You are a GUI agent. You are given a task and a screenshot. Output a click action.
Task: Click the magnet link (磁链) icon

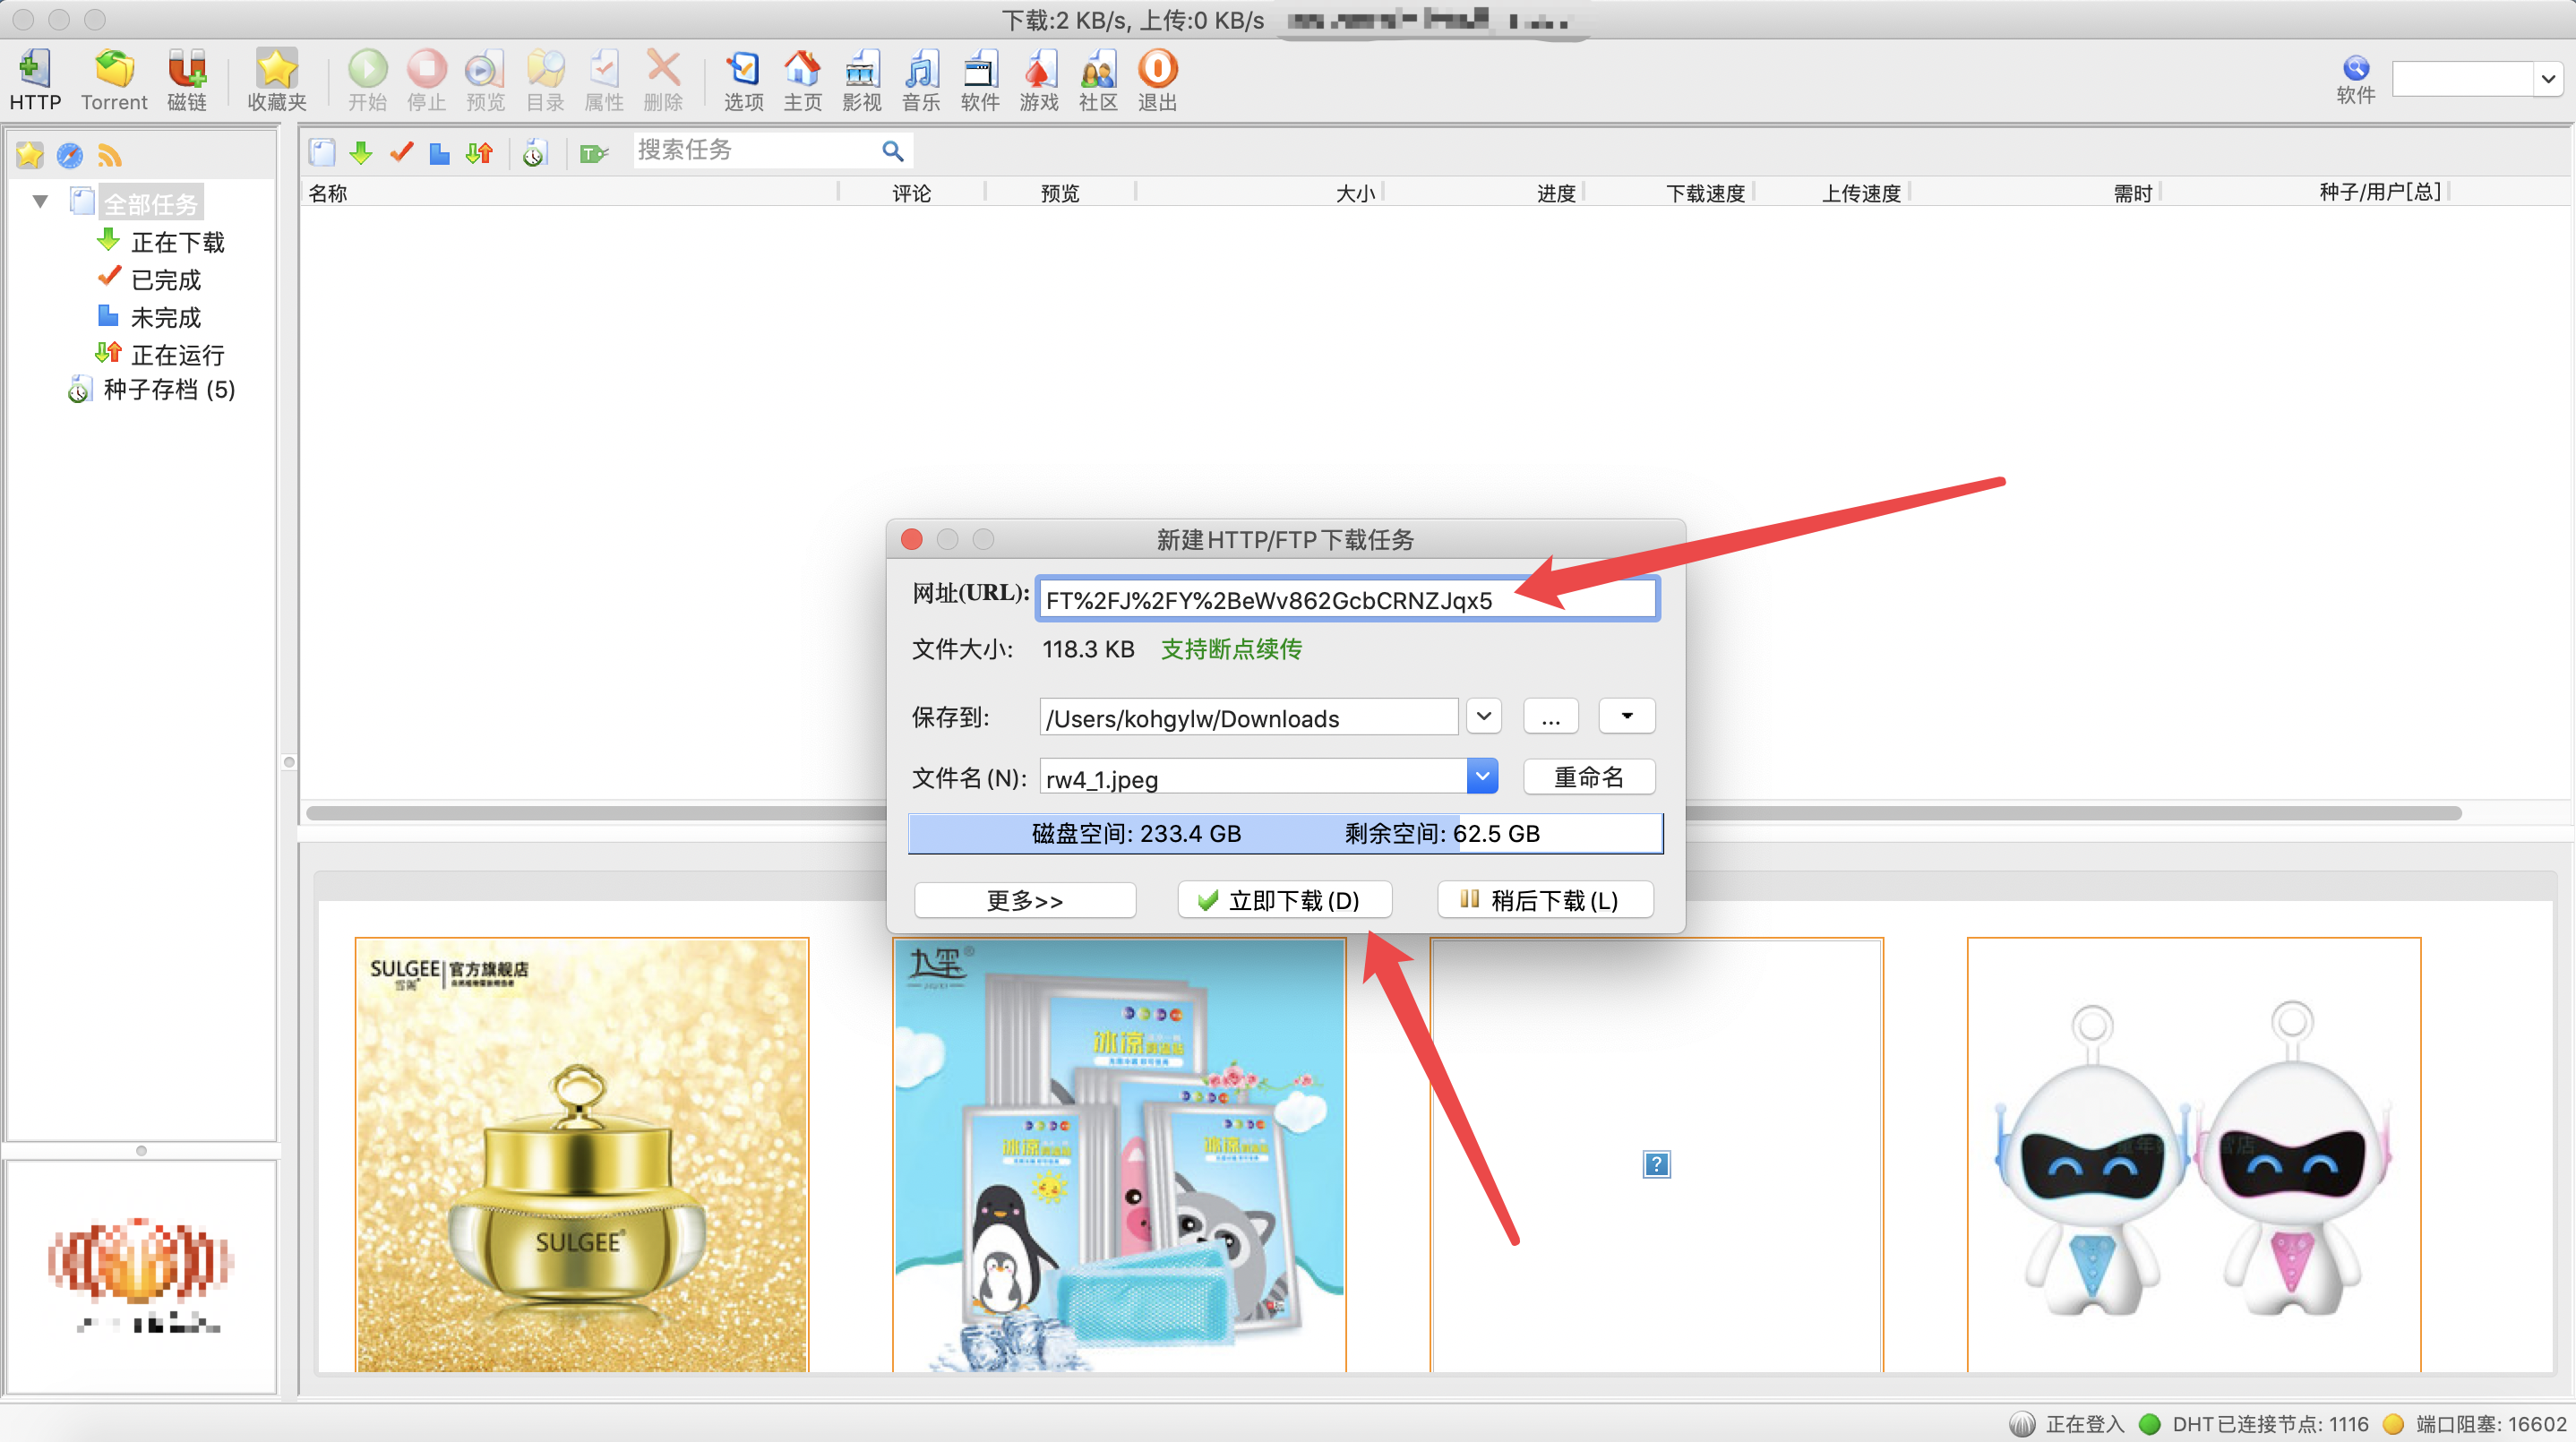click(186, 70)
